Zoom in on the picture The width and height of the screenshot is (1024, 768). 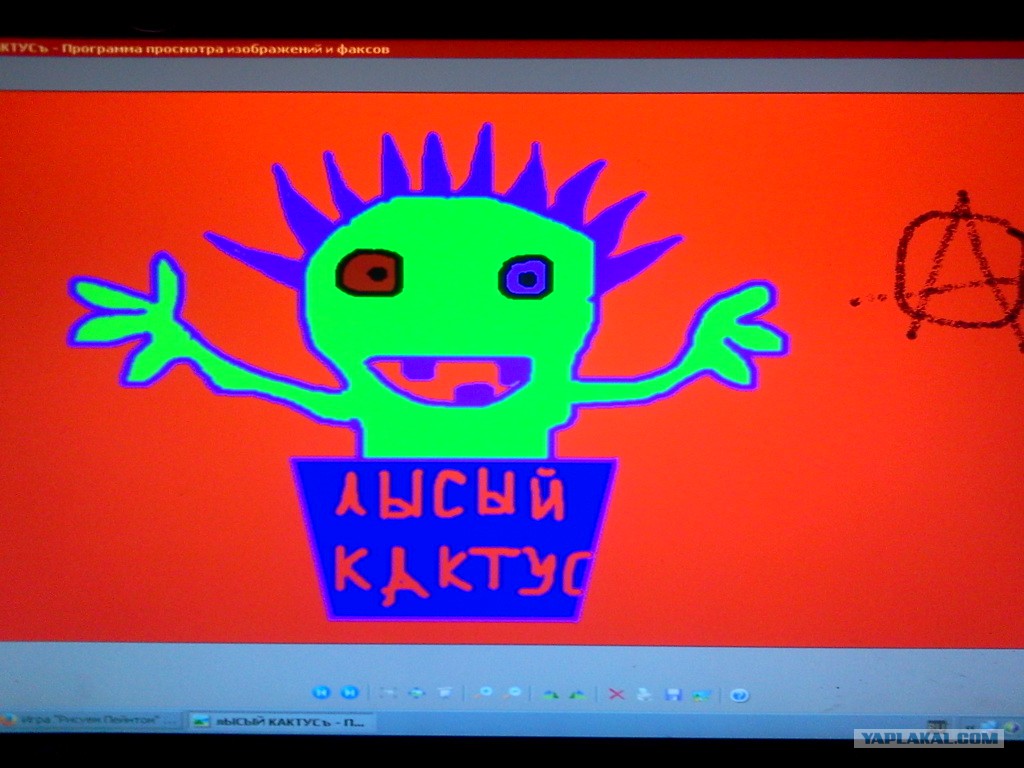485,693
